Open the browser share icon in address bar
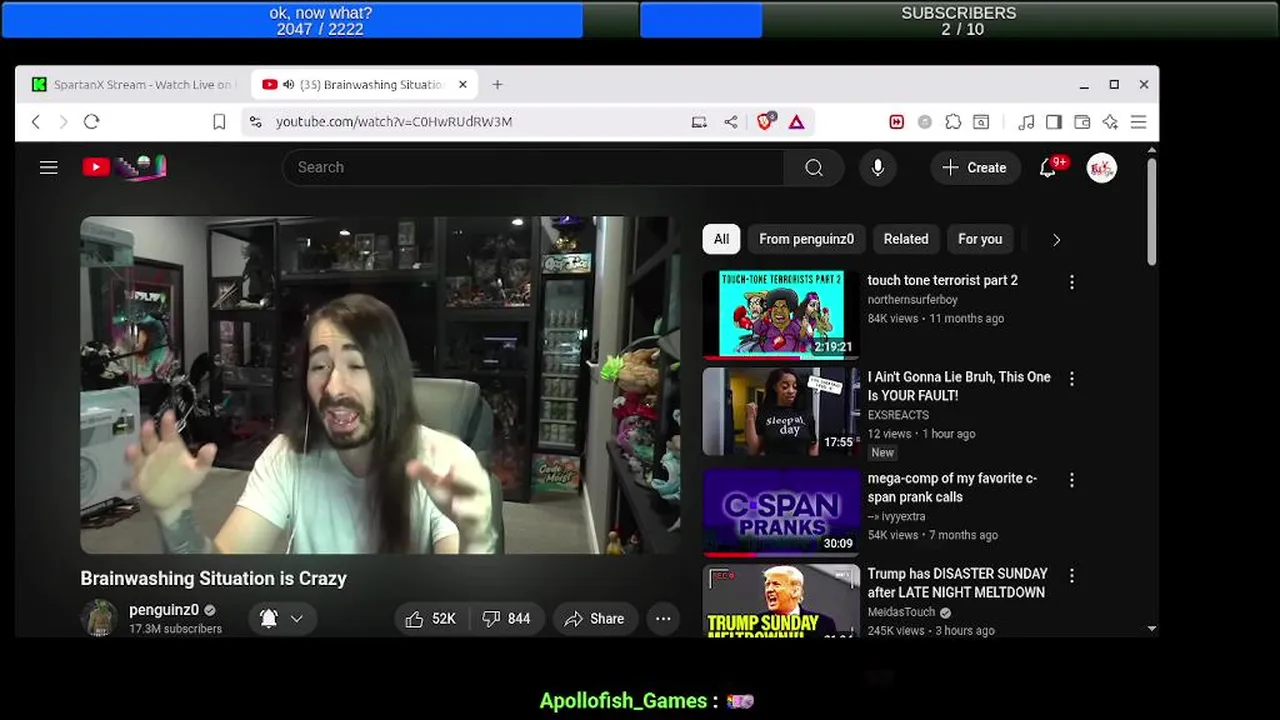1280x720 pixels. (x=731, y=122)
